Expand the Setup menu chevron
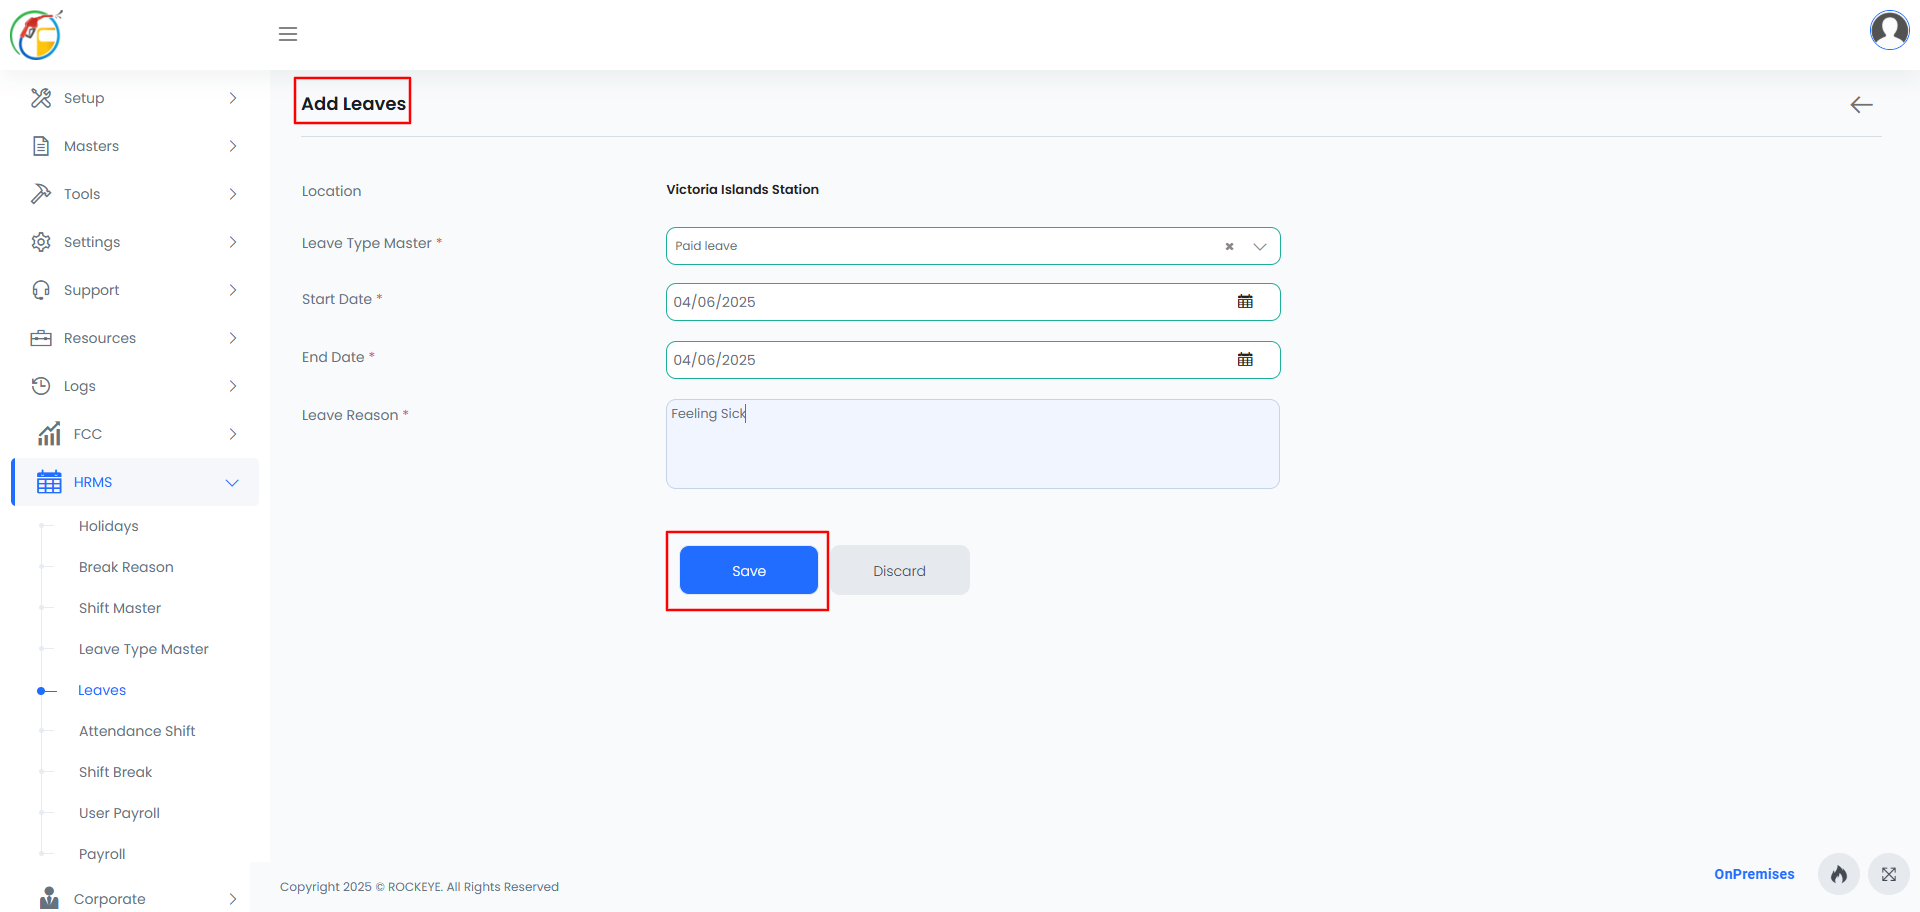Screen dimensions: 1920x912 point(233,98)
